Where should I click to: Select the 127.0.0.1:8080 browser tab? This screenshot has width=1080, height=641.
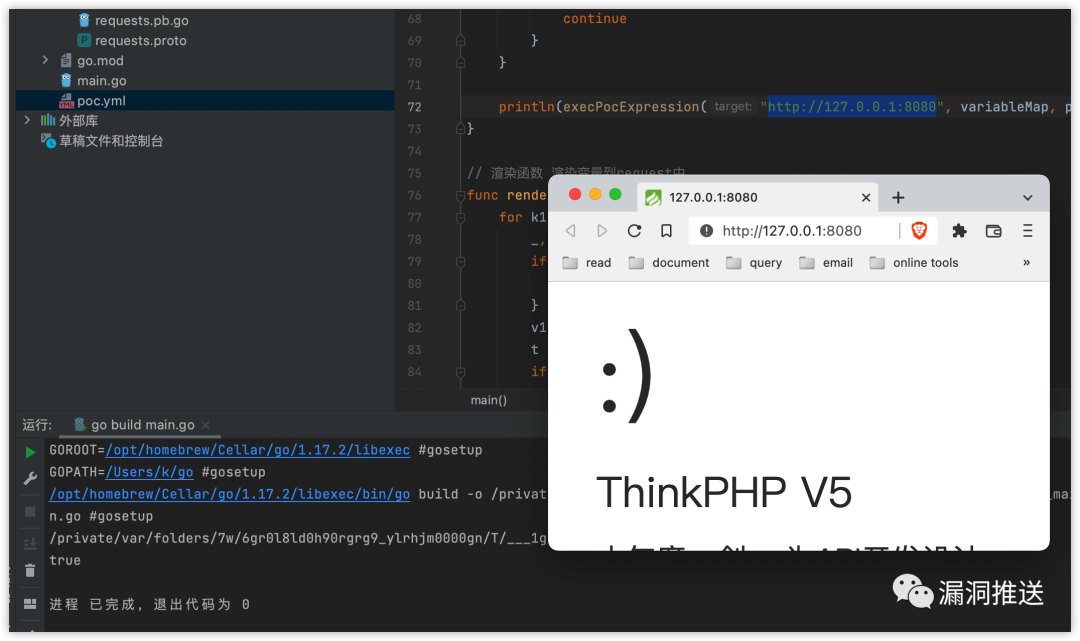pos(758,197)
